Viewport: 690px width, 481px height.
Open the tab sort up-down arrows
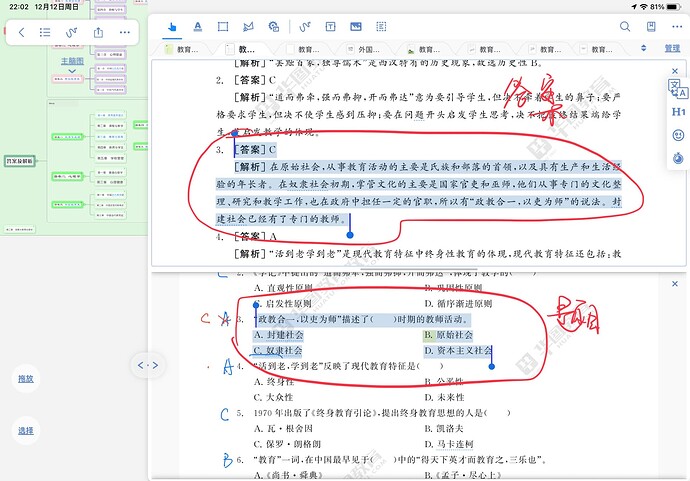643,48
